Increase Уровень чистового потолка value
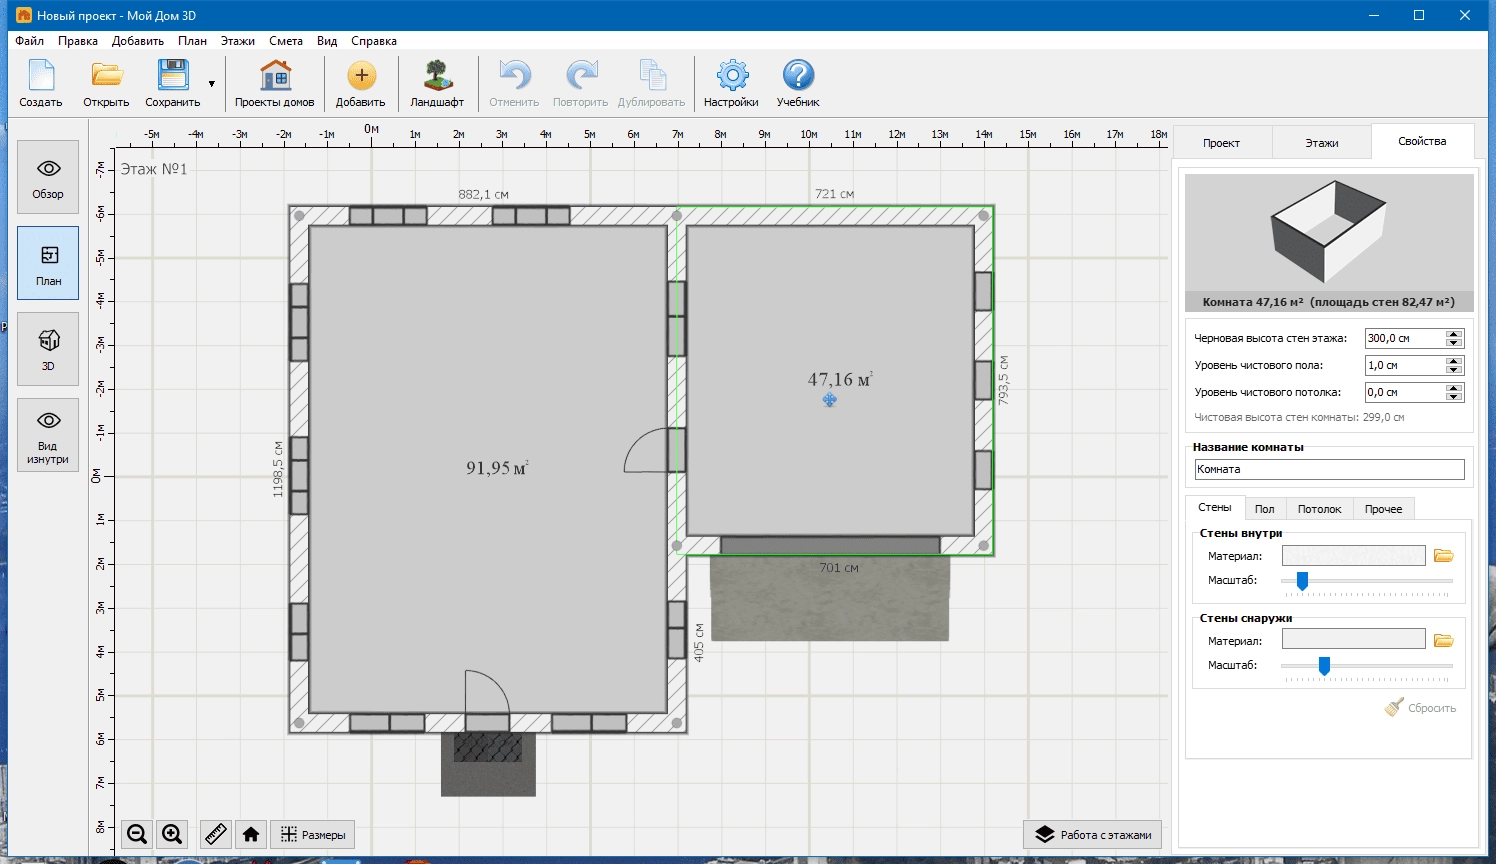Viewport: 1496px width, 864px height. coord(1455,388)
